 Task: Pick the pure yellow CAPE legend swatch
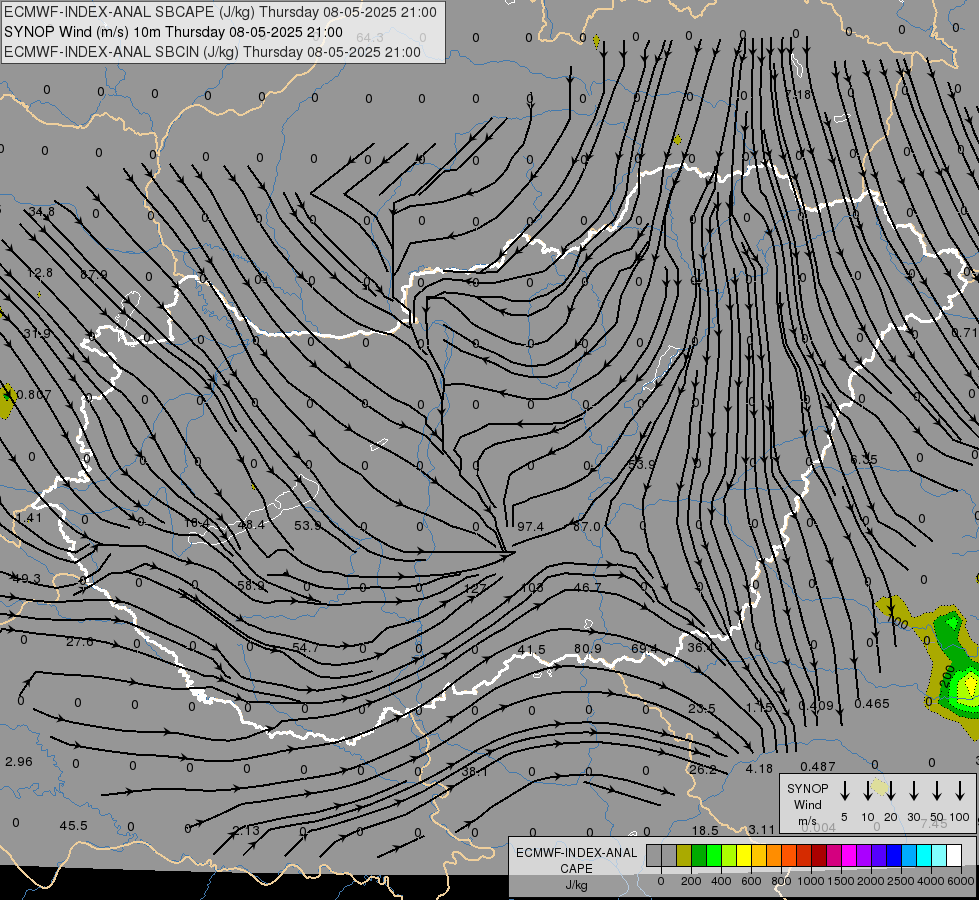pos(744,856)
